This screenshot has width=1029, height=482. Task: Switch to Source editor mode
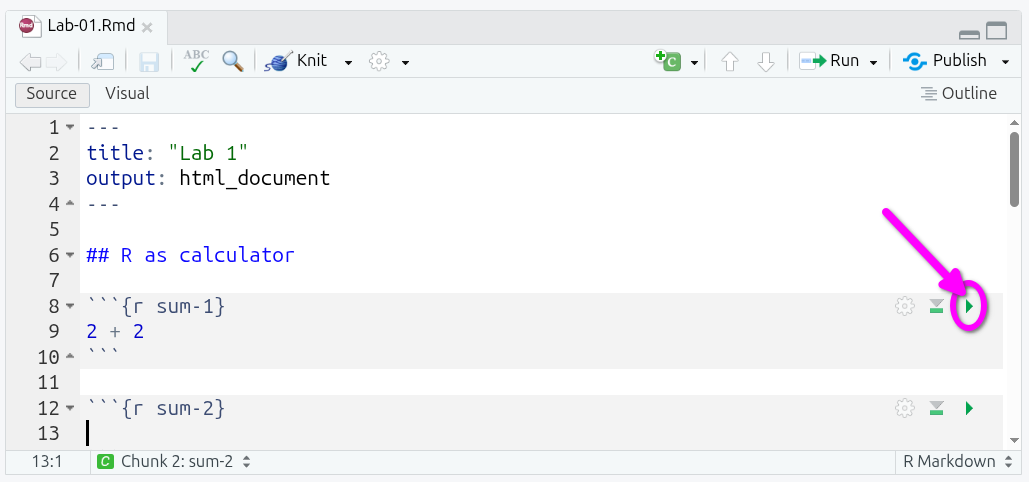coord(52,94)
